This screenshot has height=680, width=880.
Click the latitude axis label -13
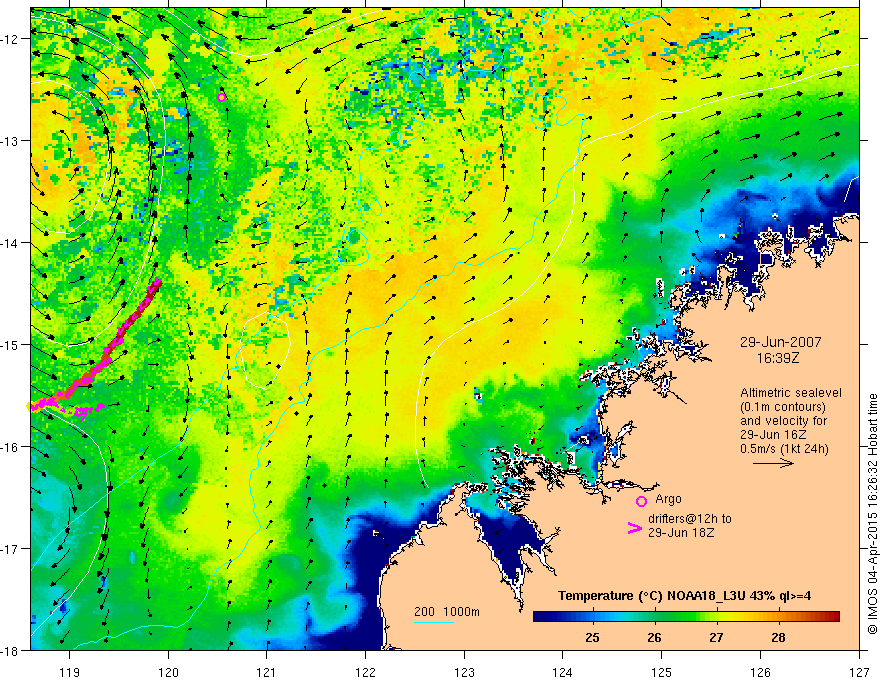[x=11, y=141]
